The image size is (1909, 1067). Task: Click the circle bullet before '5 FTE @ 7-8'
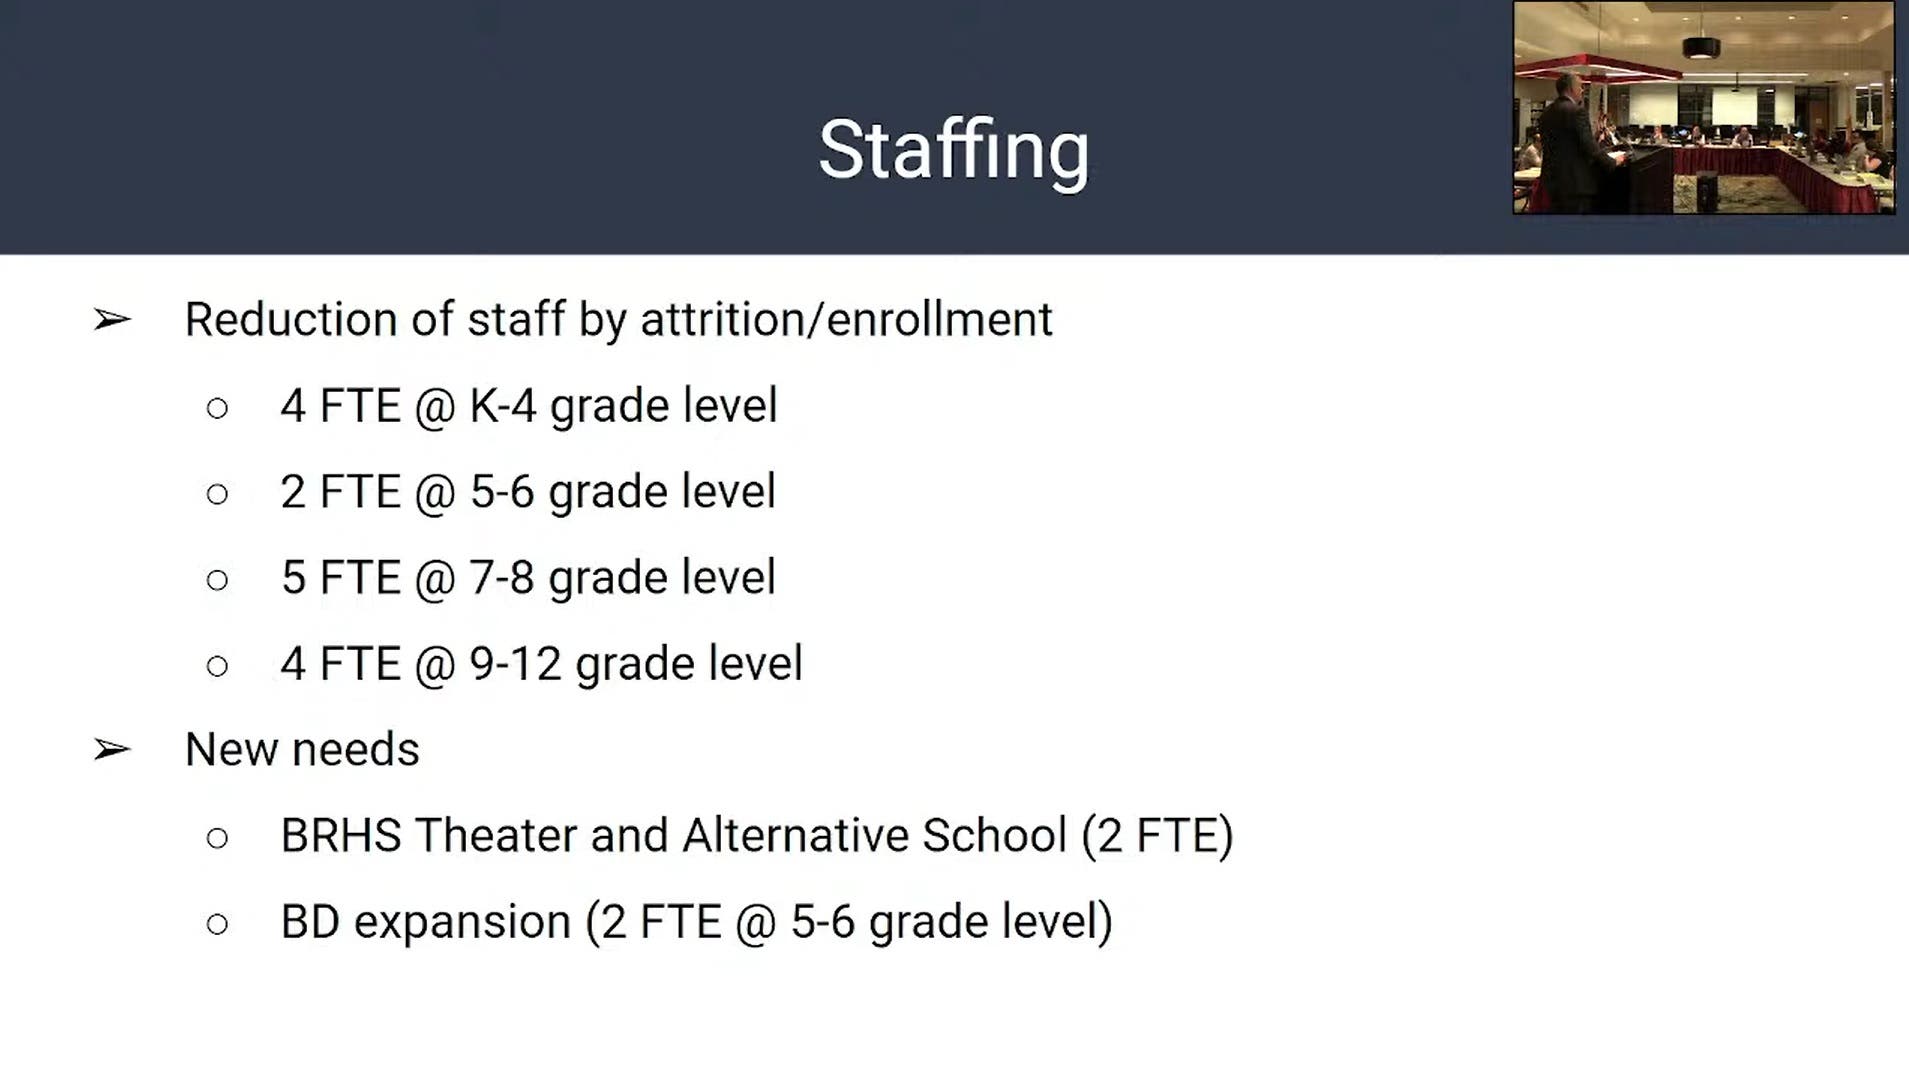(x=217, y=580)
